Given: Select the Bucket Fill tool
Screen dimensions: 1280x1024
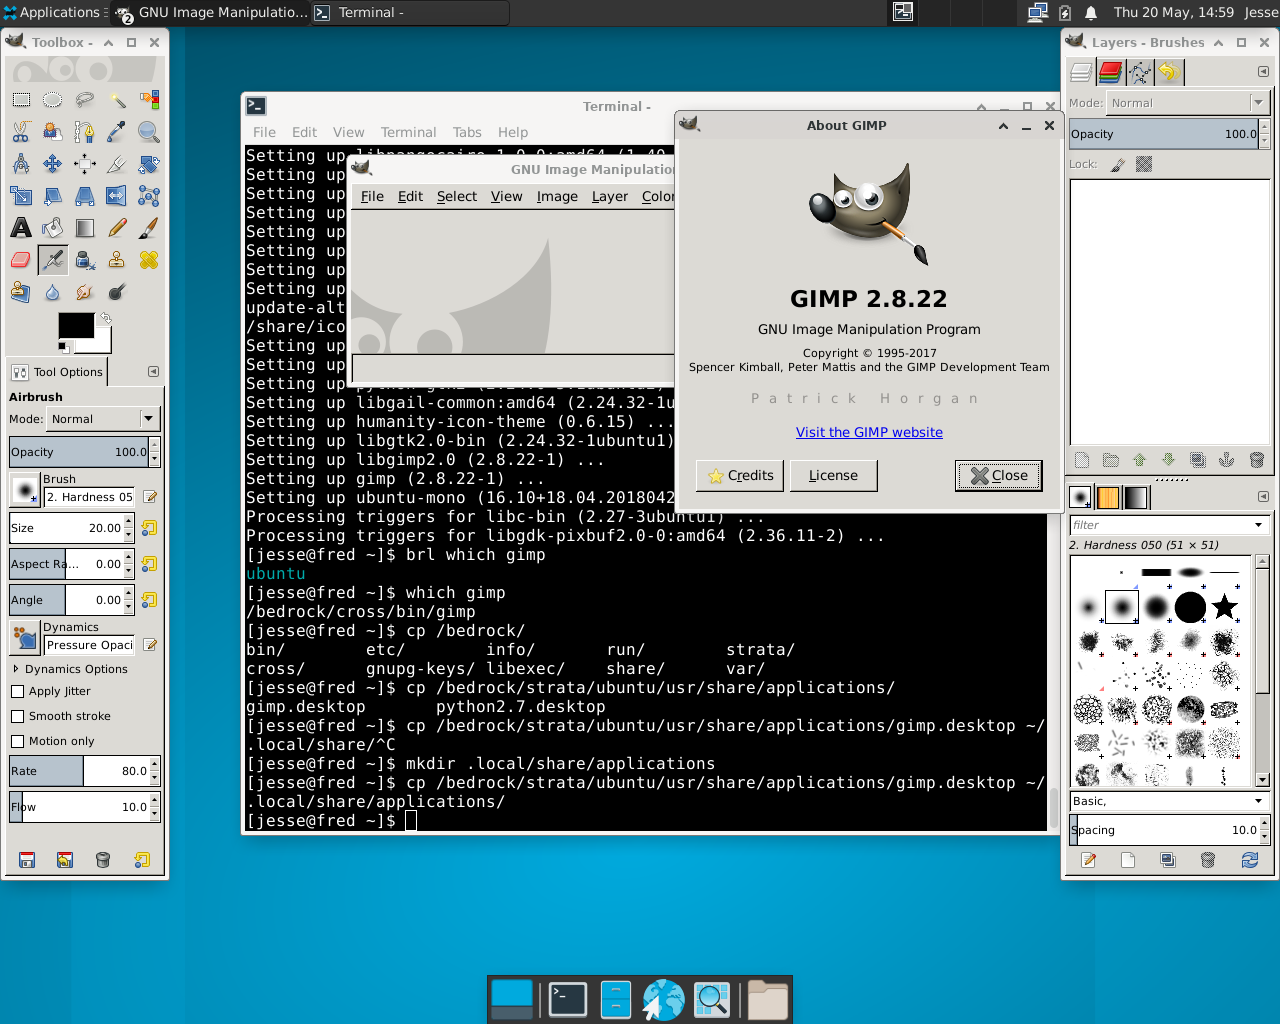Looking at the screenshot, I should coord(53,228).
